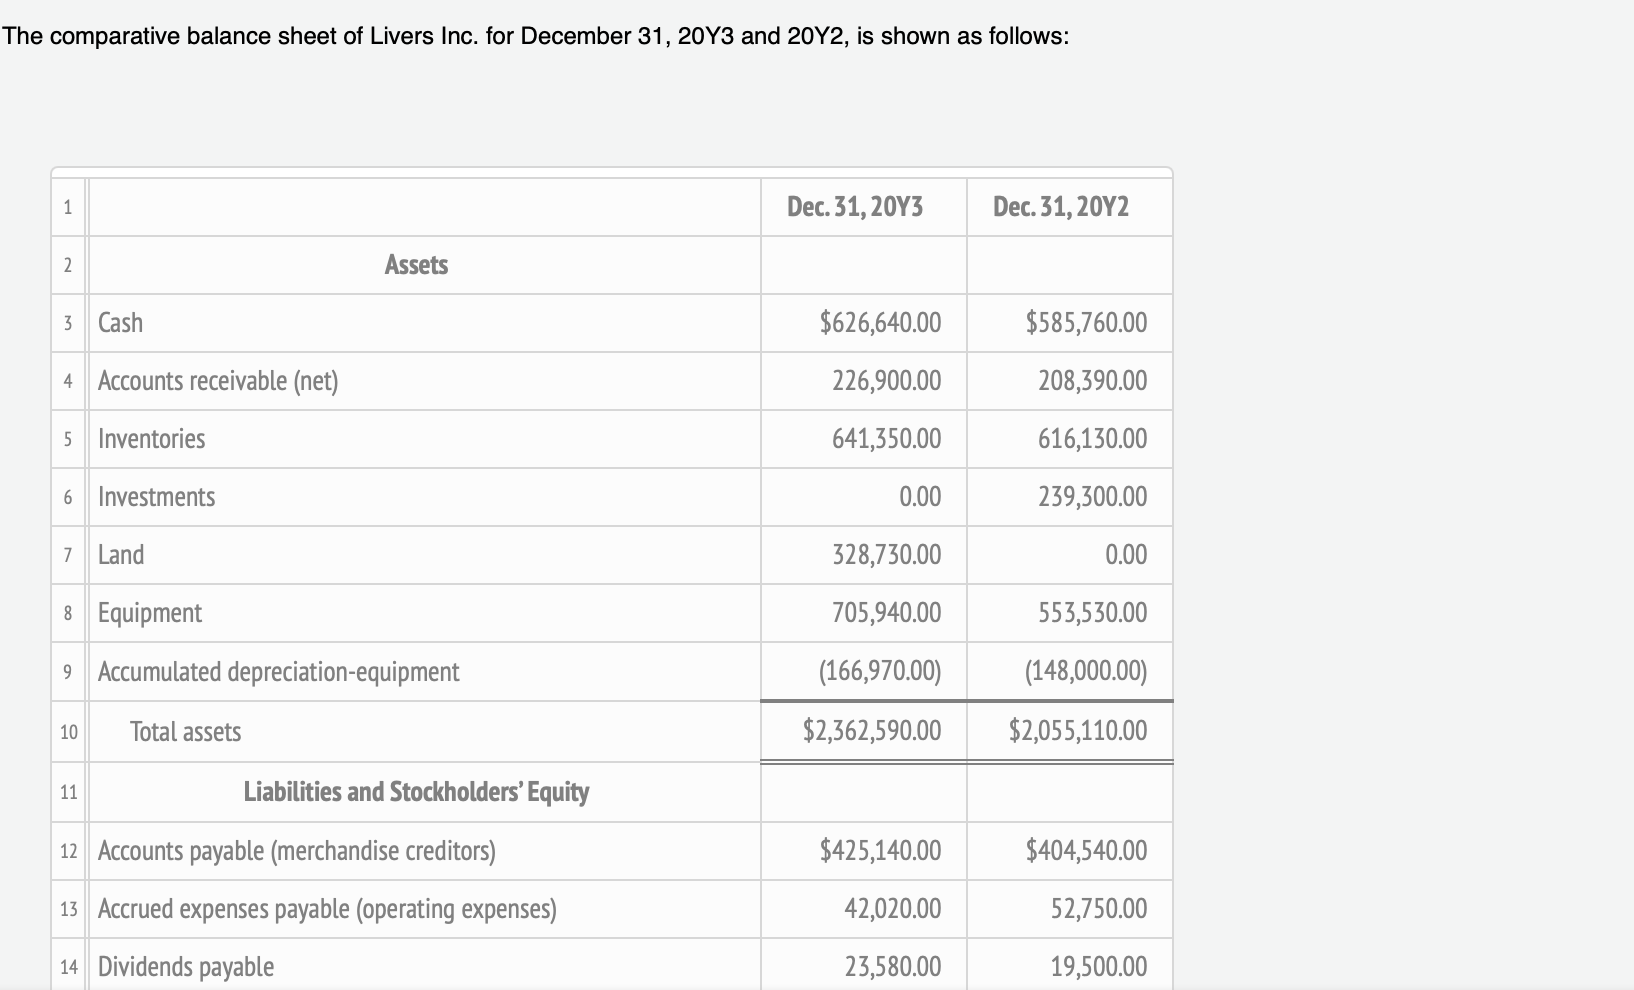Select the Cash row label
The image size is (1634, 990).
pyautogui.click(x=120, y=323)
